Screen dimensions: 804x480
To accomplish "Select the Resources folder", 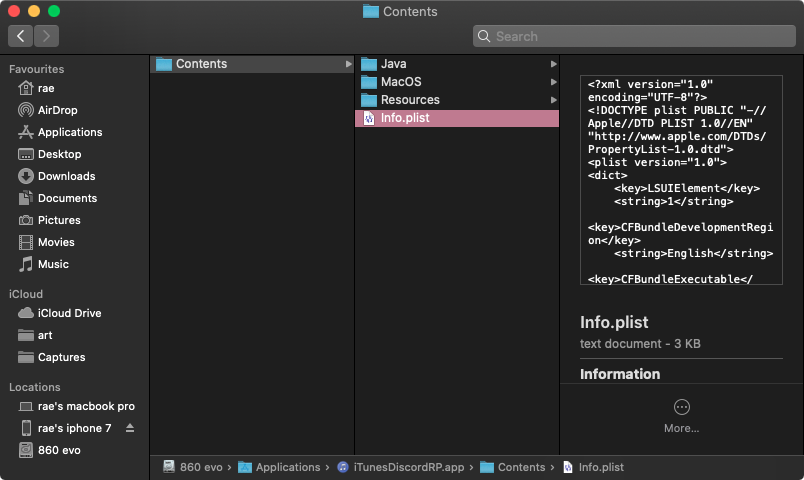I will [457, 100].
